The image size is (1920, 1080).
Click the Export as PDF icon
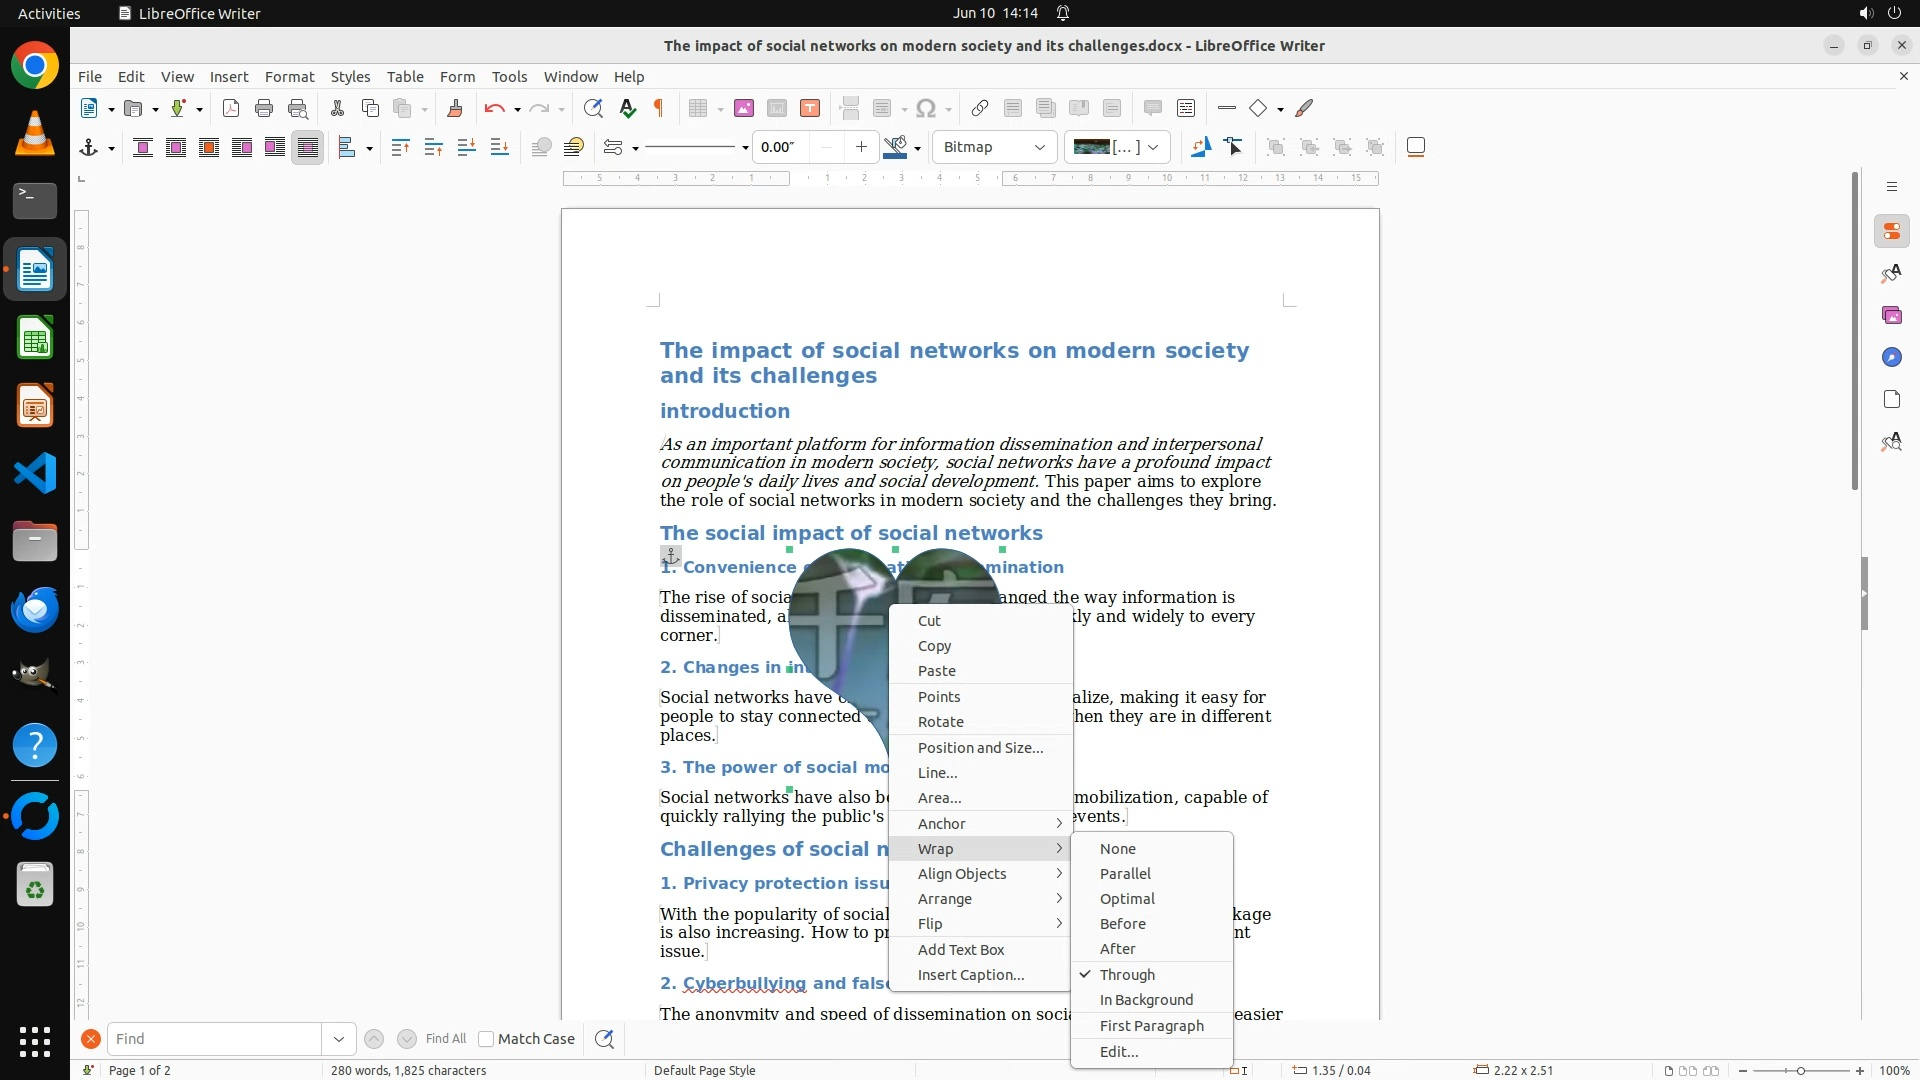pos(231,109)
